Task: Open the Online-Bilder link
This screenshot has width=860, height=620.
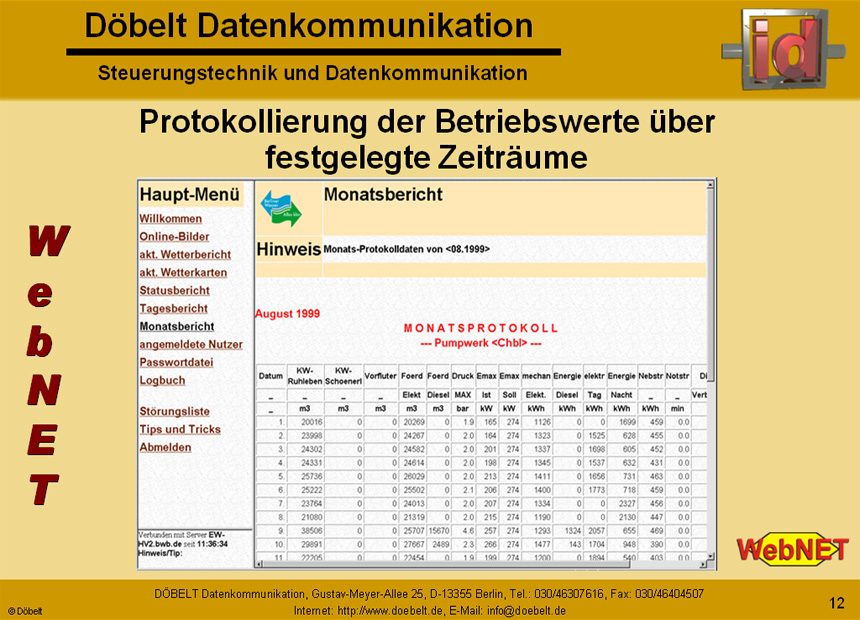Action: [x=174, y=236]
